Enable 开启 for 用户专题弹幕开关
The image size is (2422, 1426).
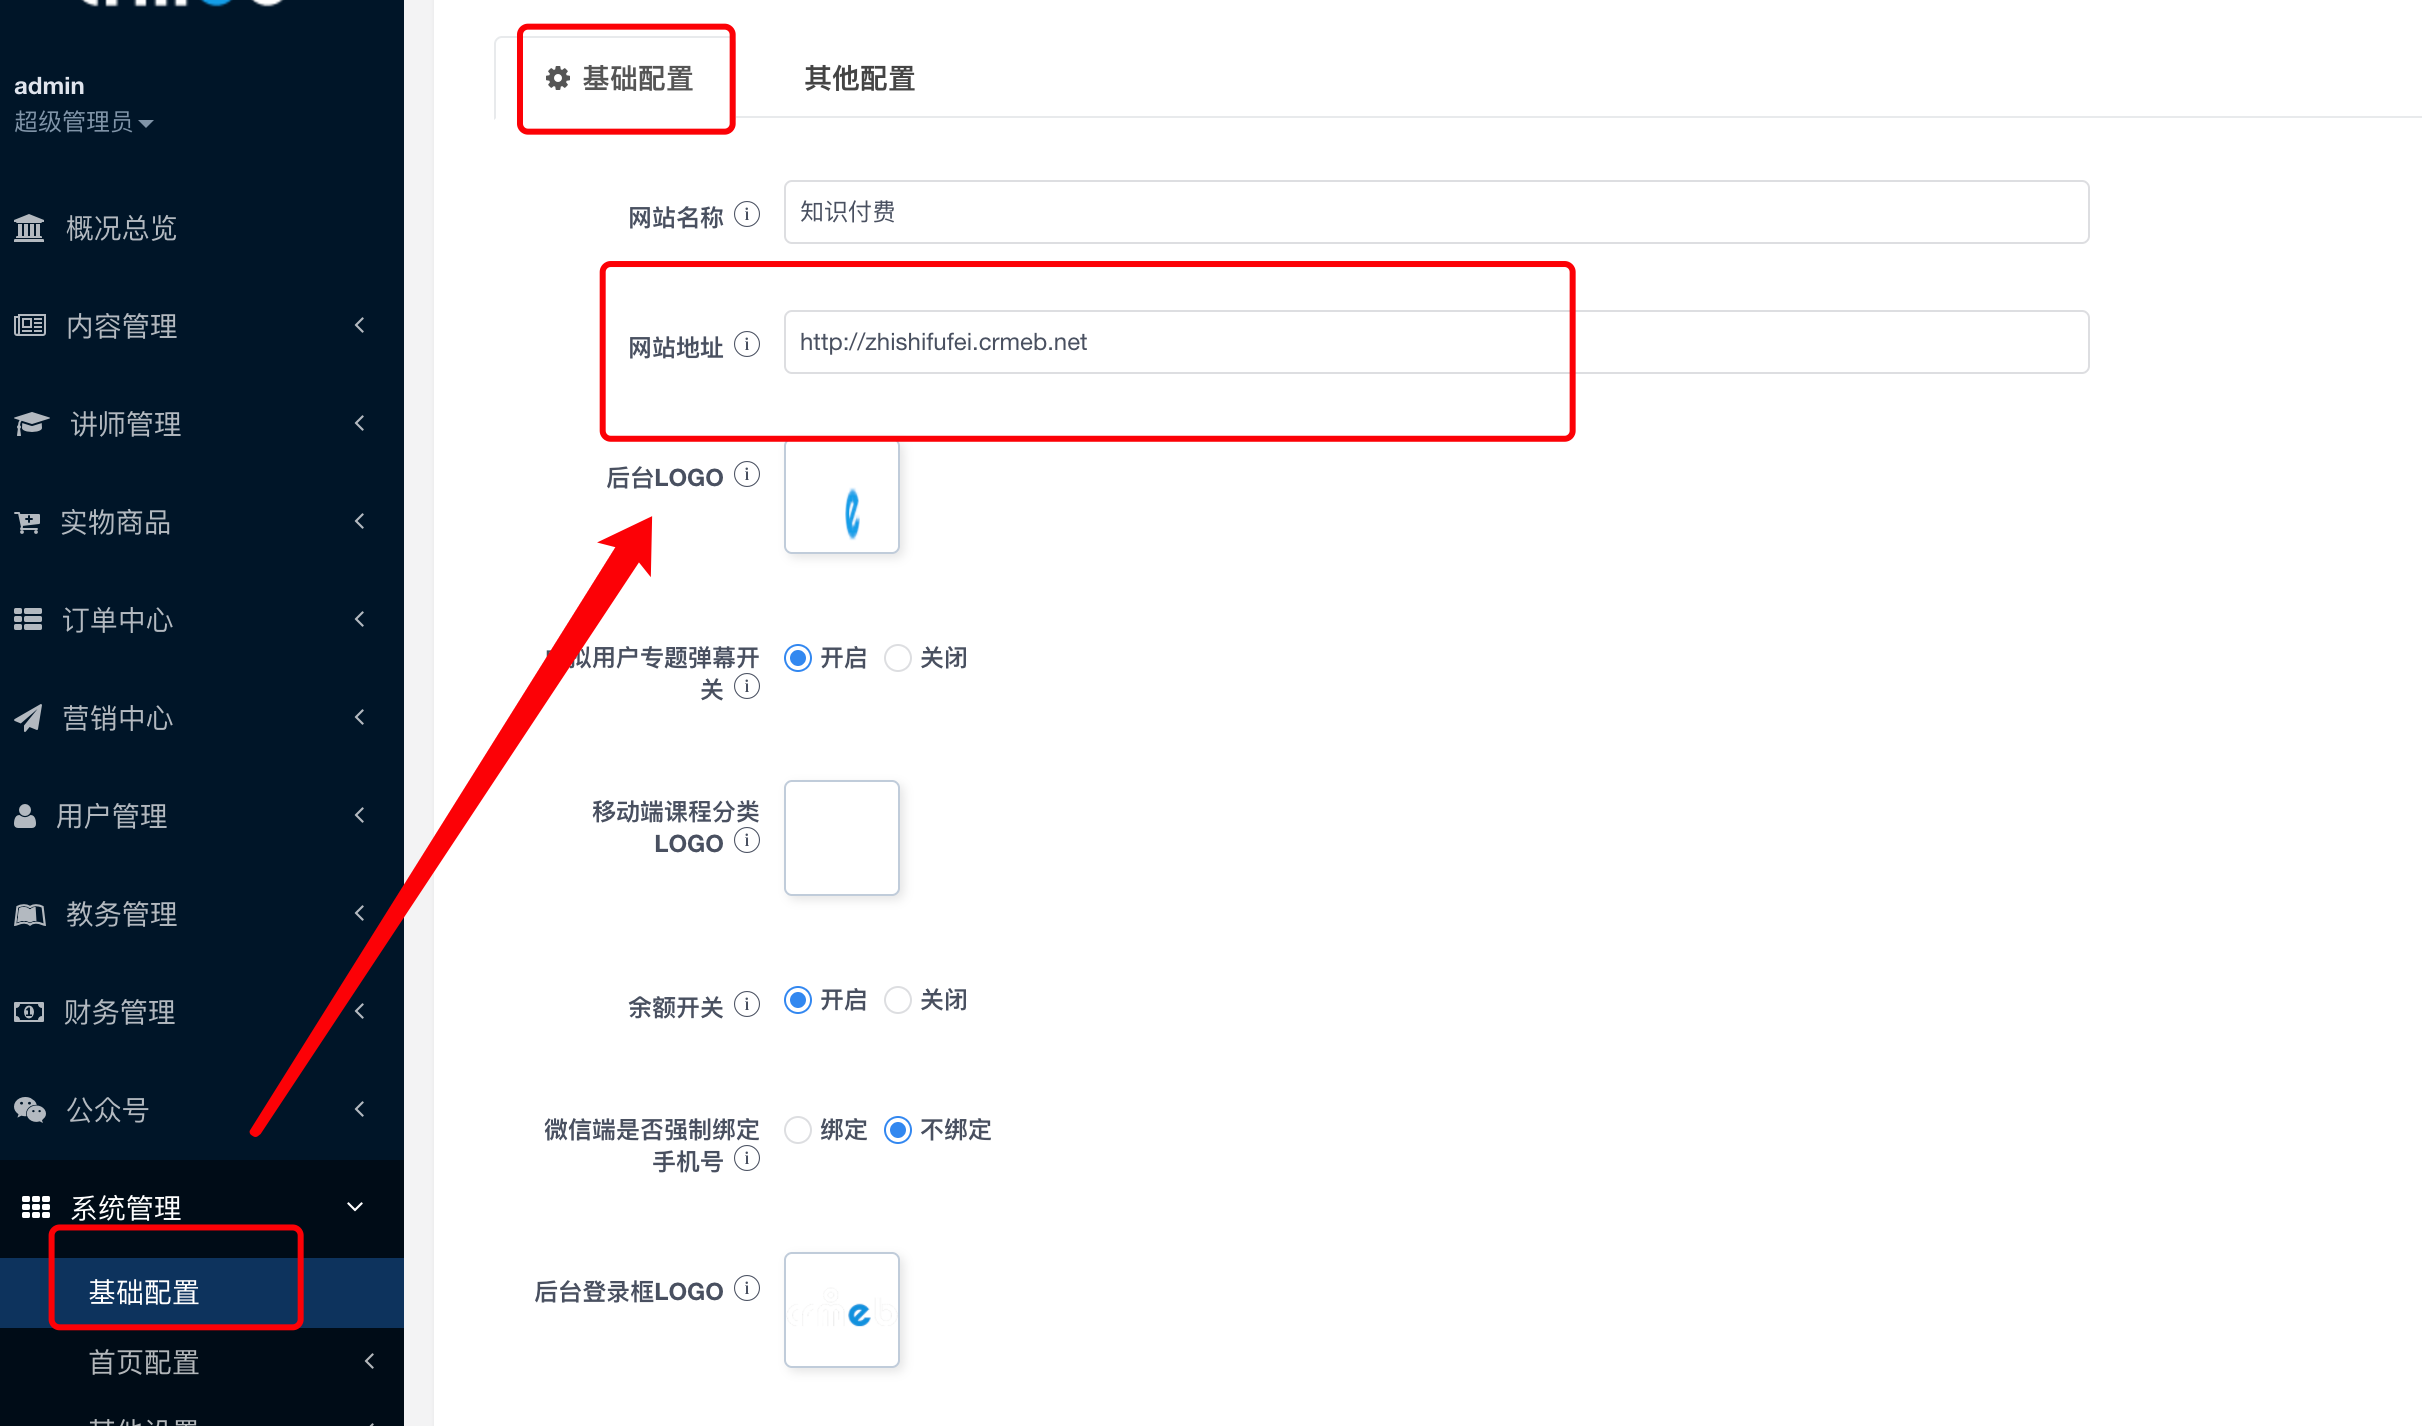point(798,658)
